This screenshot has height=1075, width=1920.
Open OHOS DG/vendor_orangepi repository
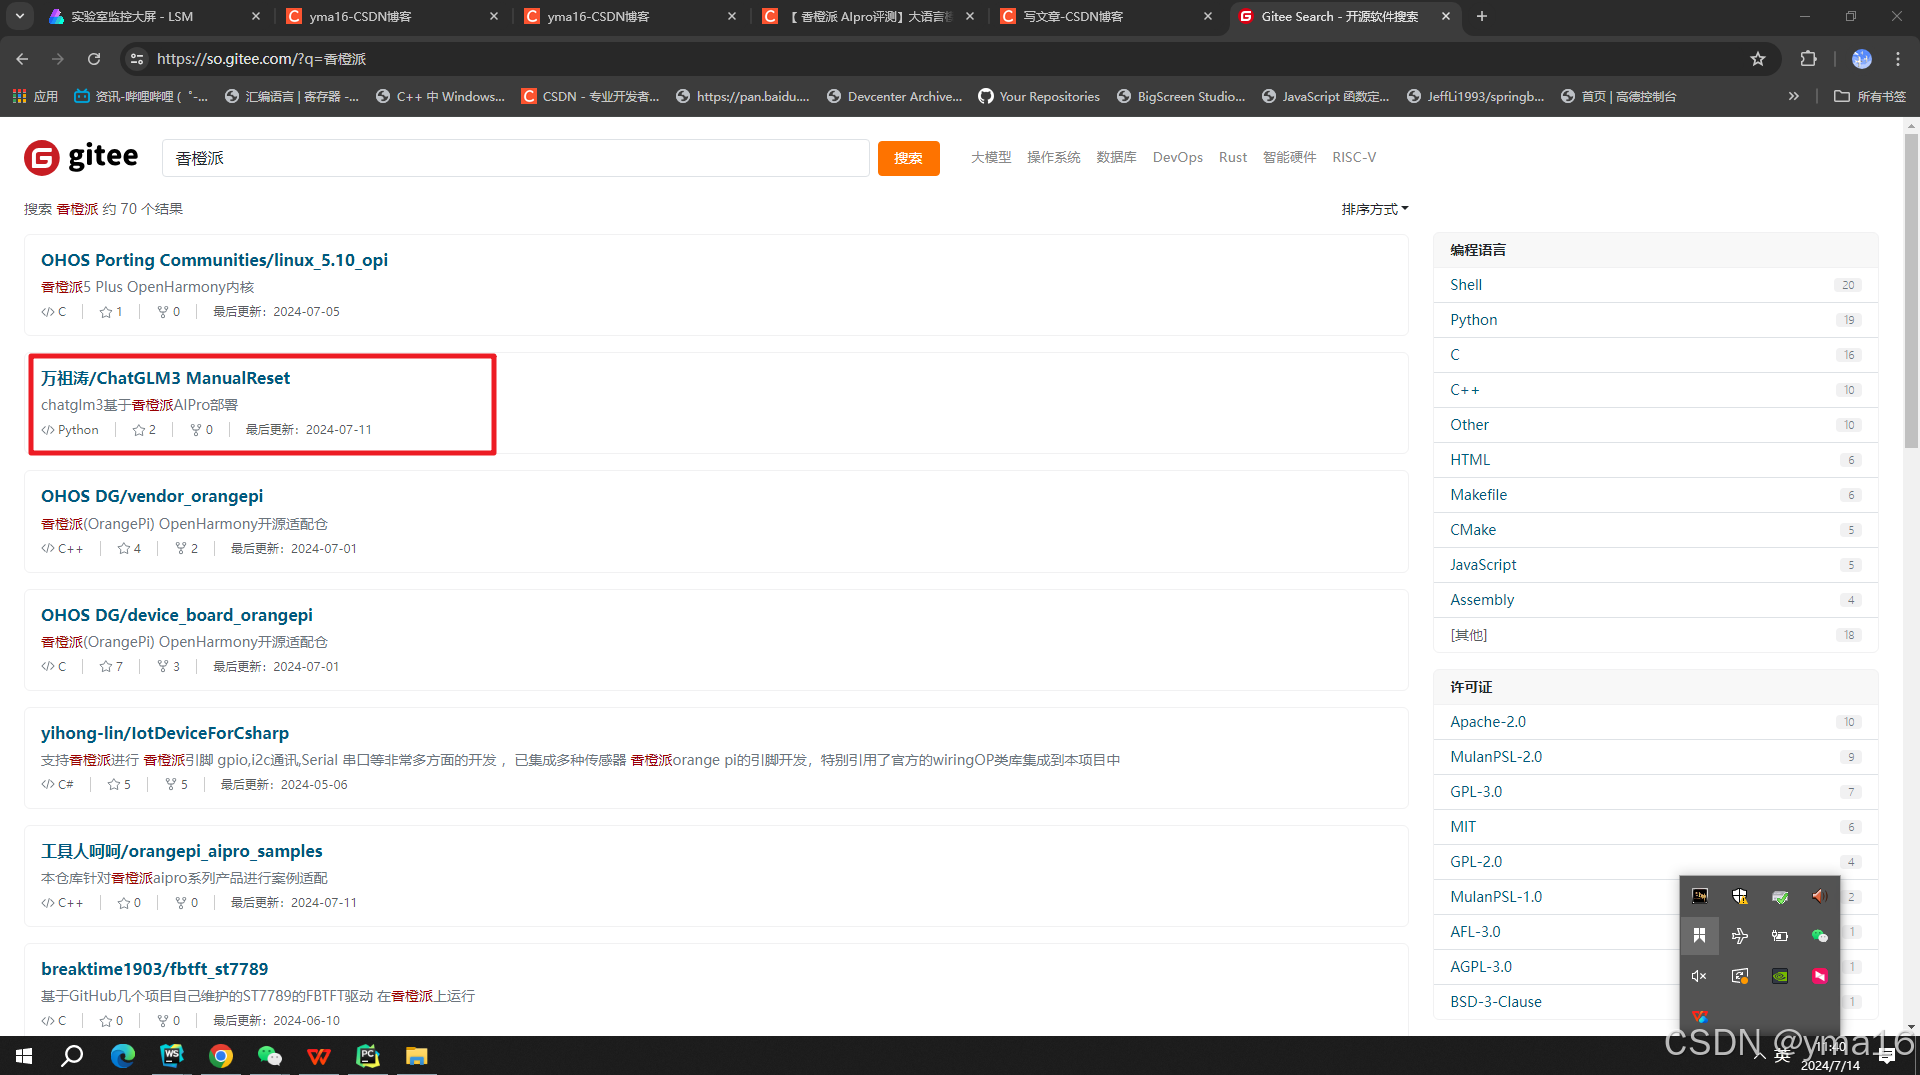152,496
